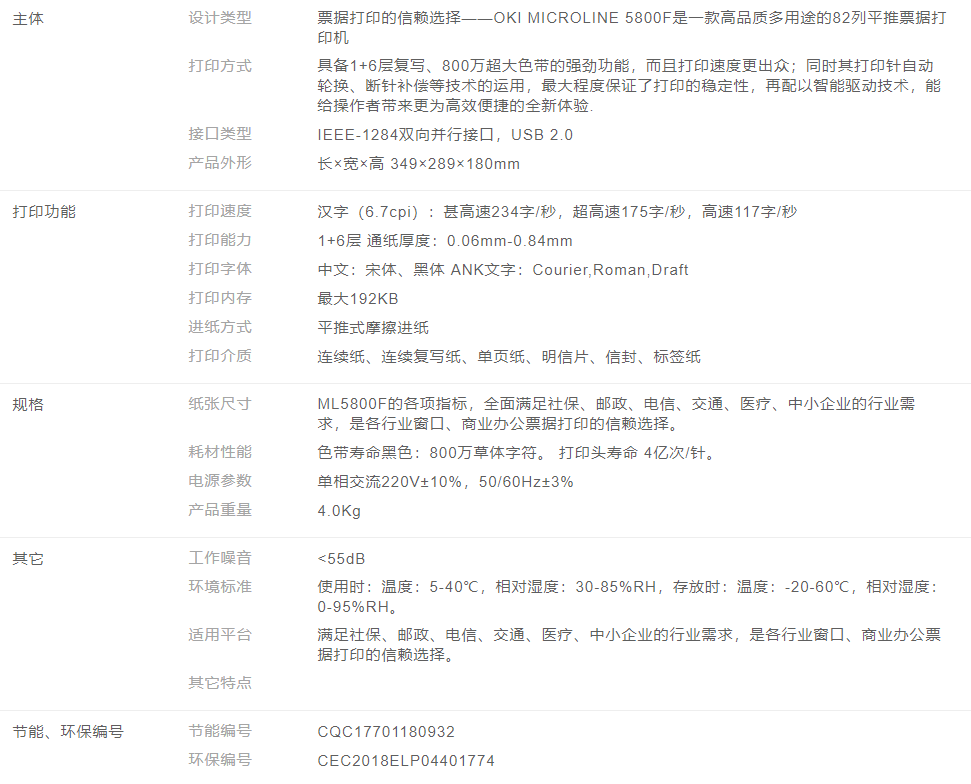The width and height of the screenshot is (971, 784).
Task: Click the 接口类型 row label
Action: click(220, 134)
